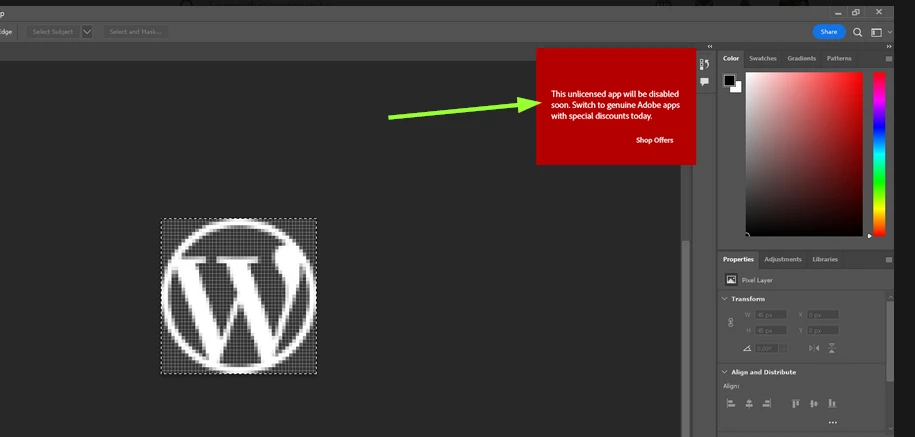
Task: Click the Pixel Layer label
Action: pos(757,280)
